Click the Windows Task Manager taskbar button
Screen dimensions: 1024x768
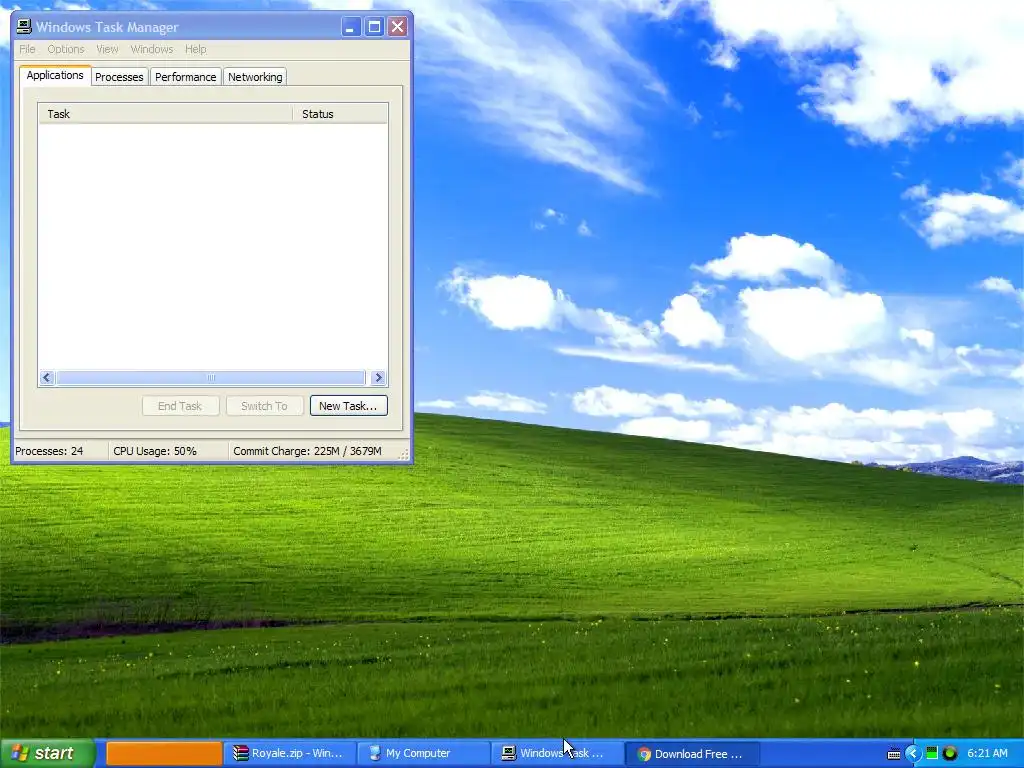558,753
